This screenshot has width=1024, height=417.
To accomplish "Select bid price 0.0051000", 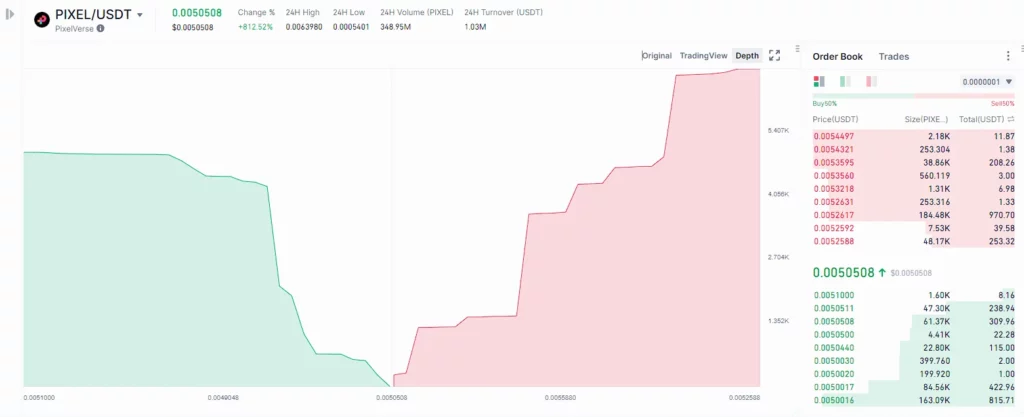I will [834, 295].
